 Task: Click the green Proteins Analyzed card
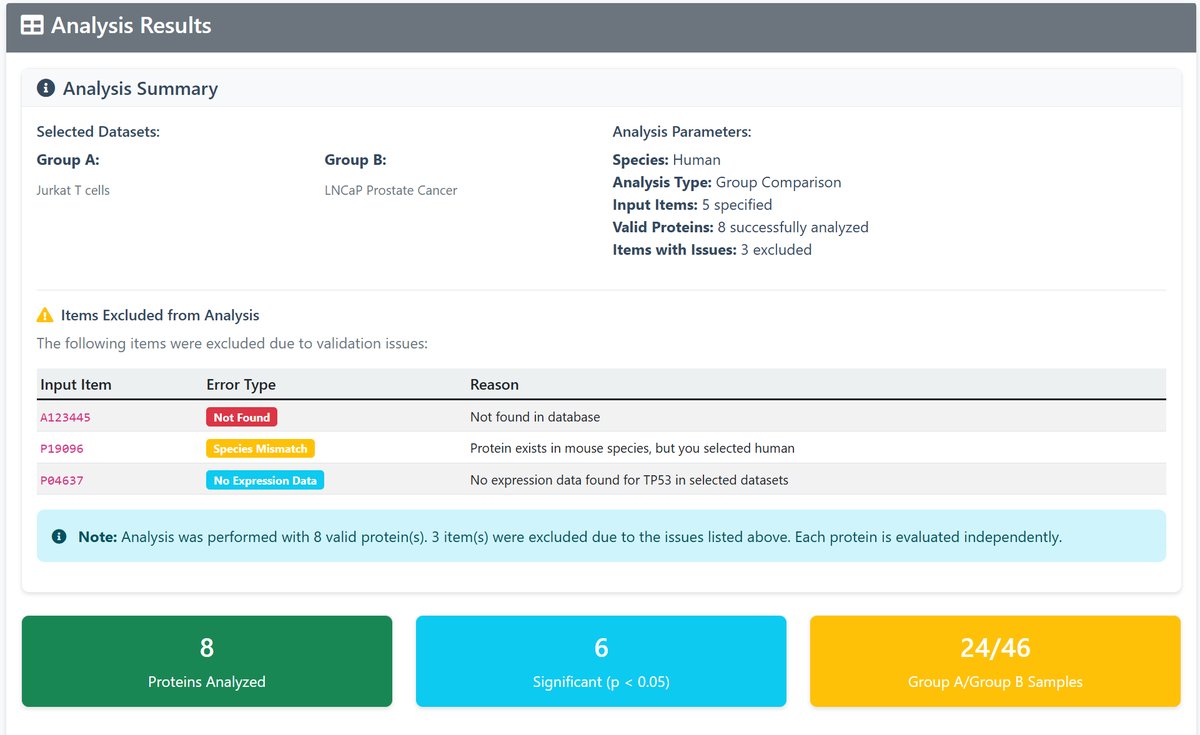coord(207,661)
